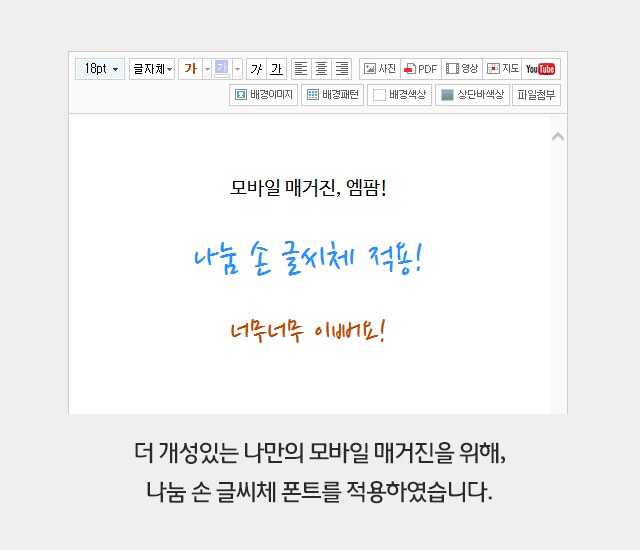Viewport: 640px width, 550px height.
Task: Attach a file with 파일첨부
Action: pyautogui.click(x=536, y=95)
